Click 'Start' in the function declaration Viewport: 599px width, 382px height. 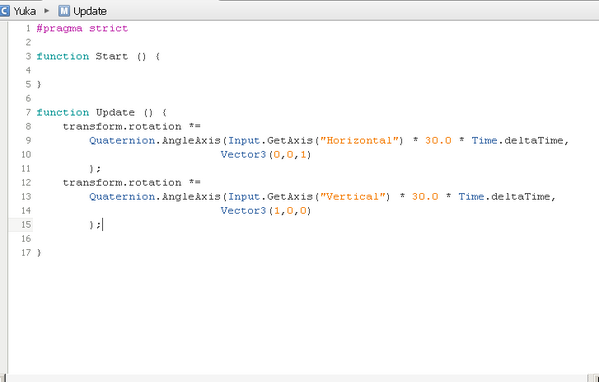click(112, 57)
